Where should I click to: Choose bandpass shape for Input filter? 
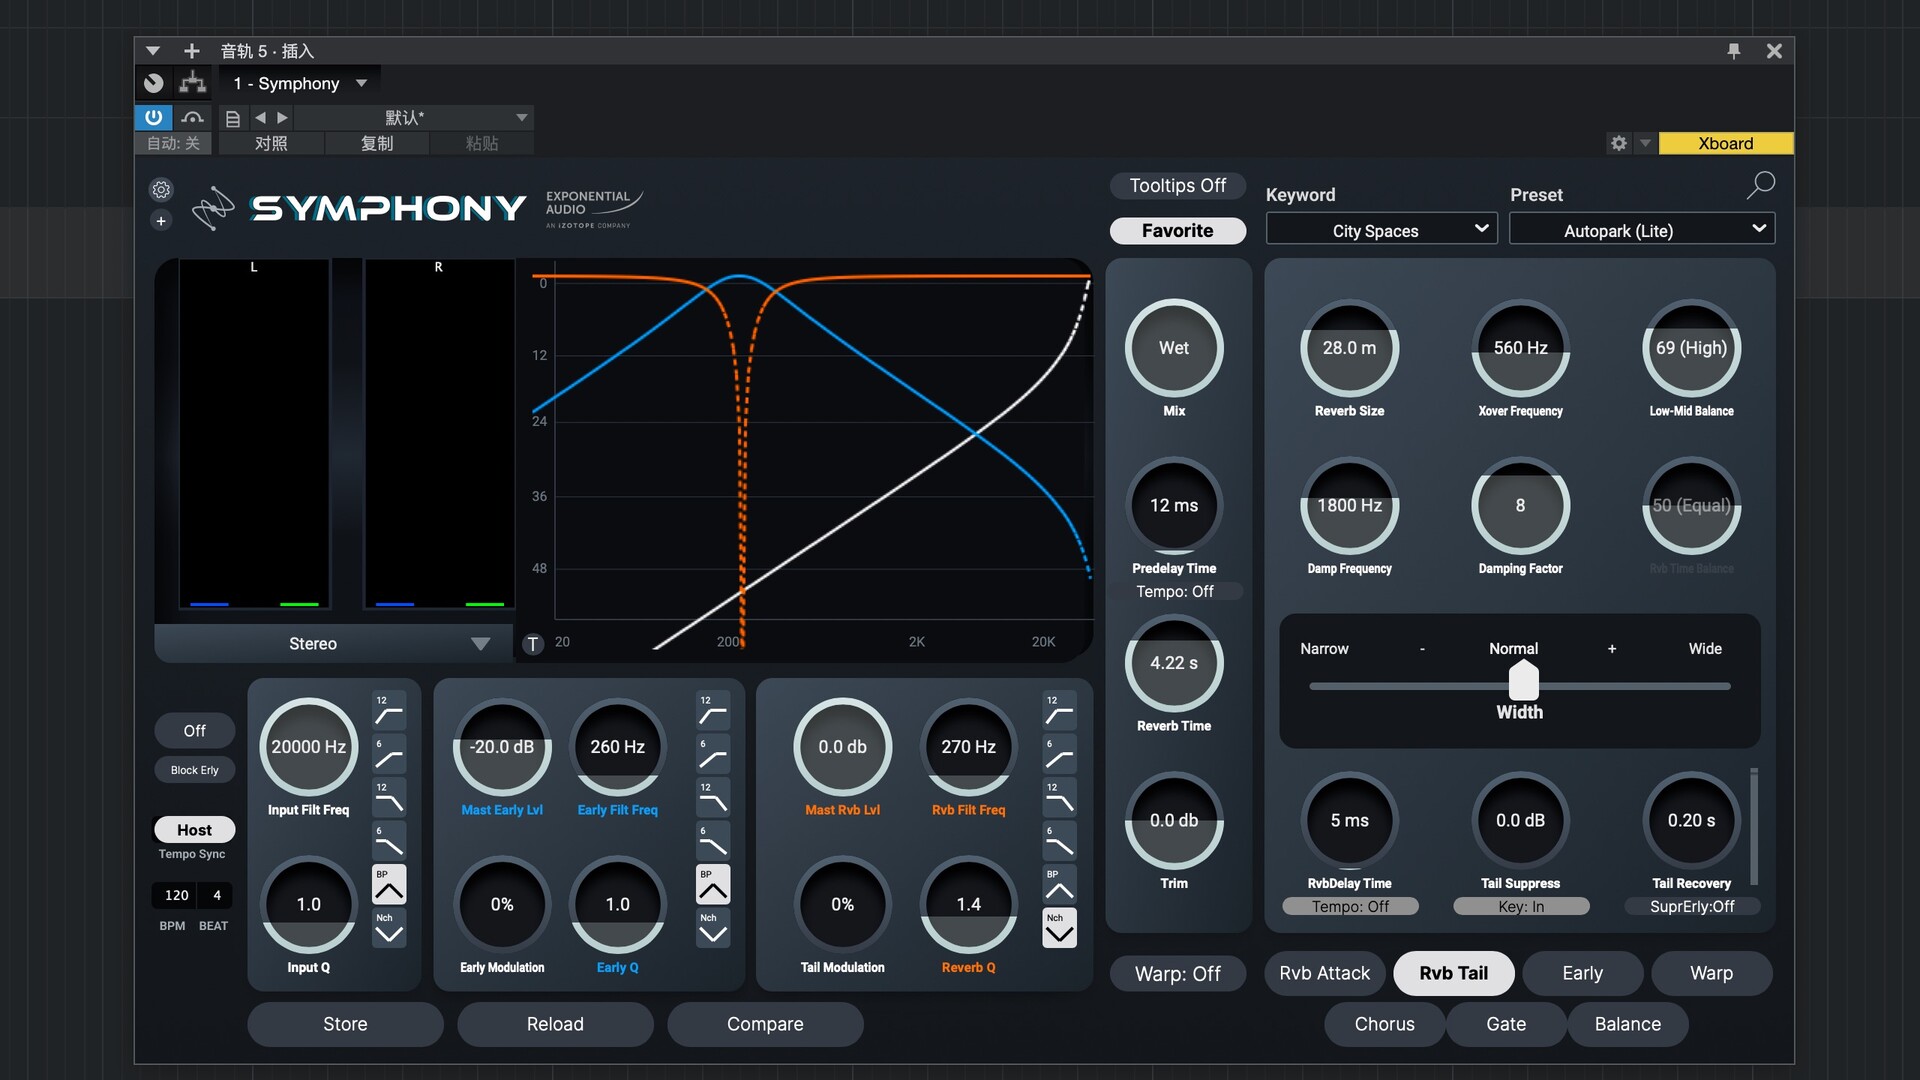(x=389, y=885)
